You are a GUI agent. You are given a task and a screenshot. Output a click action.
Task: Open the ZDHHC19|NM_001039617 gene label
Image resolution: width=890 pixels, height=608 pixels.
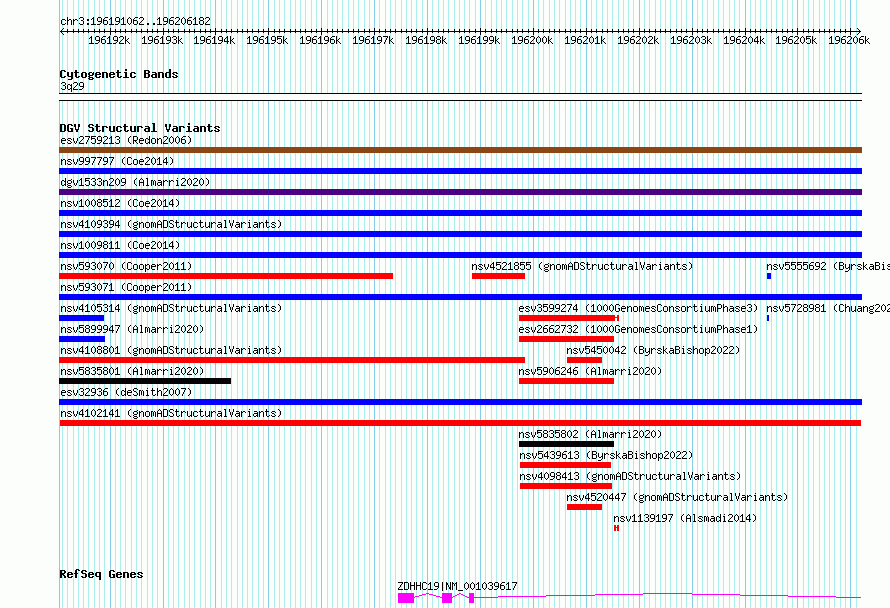[x=457, y=586]
